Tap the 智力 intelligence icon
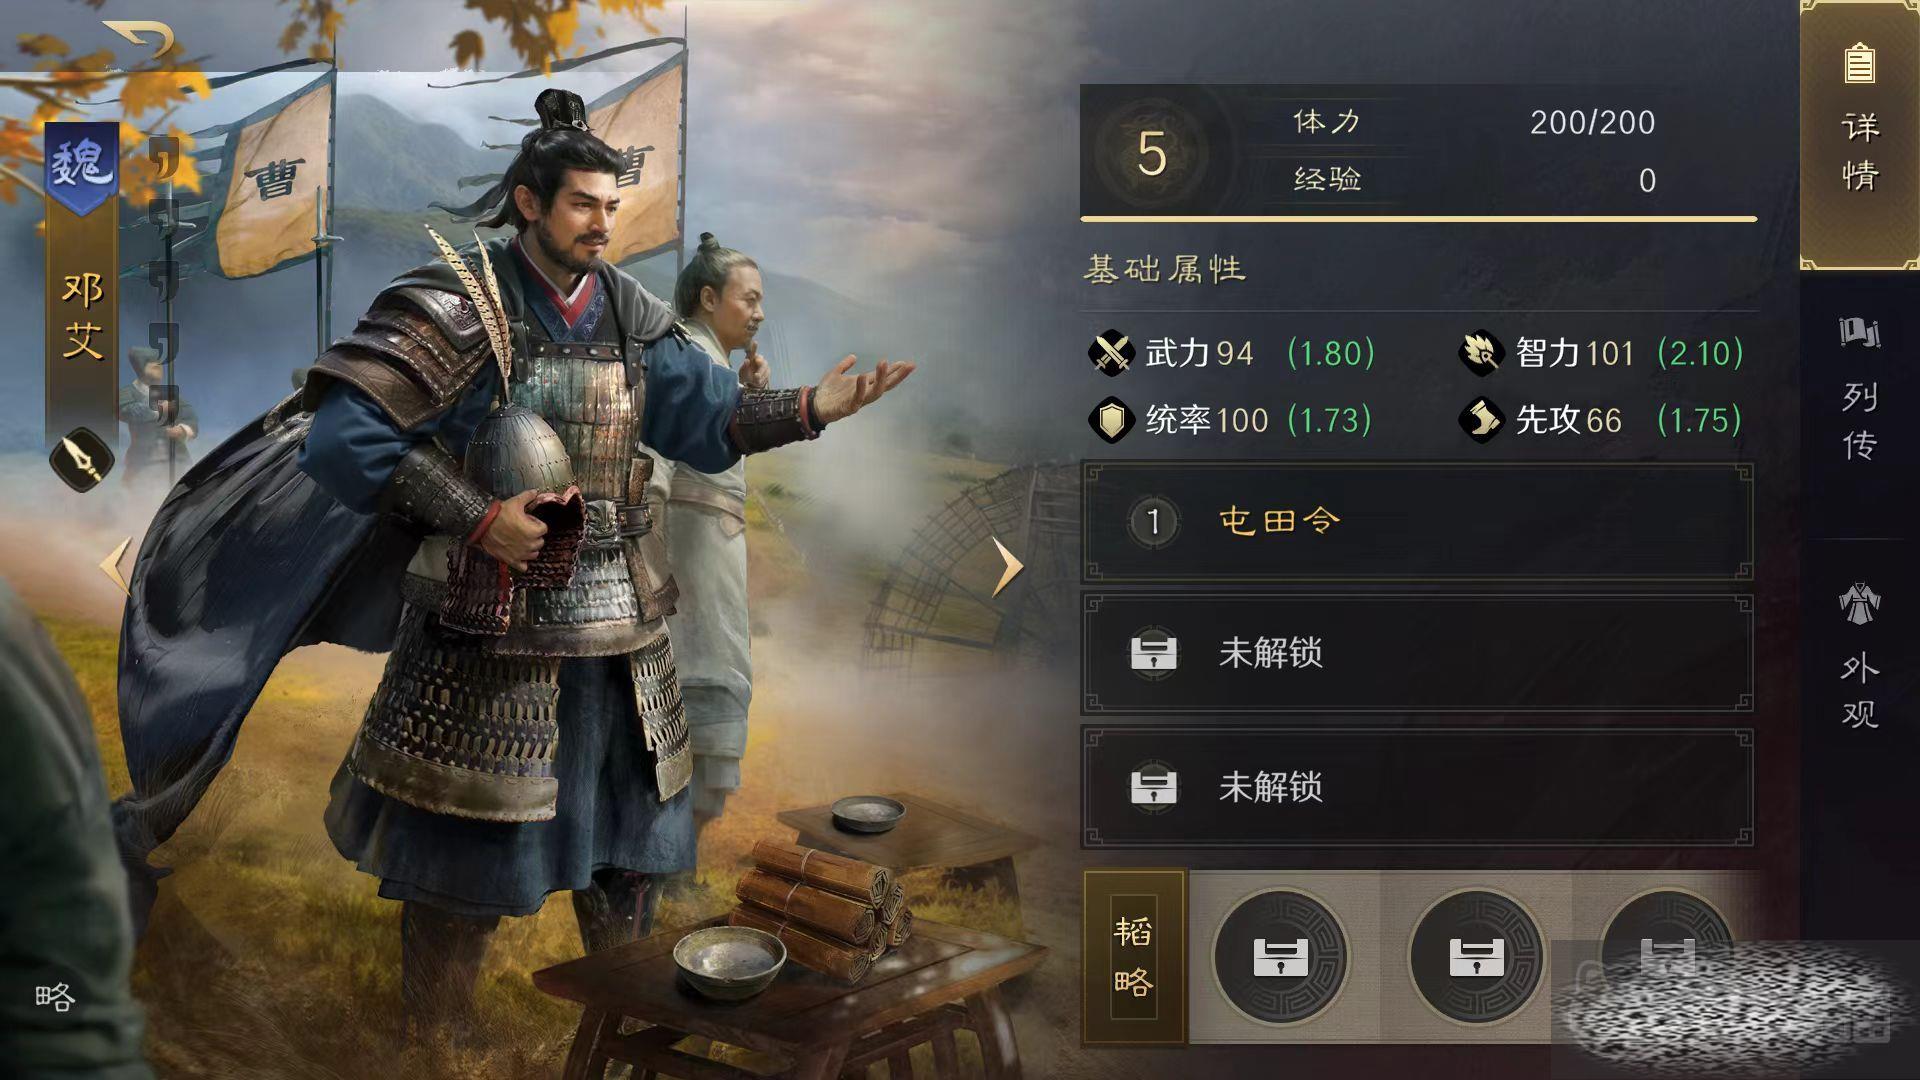 (x=1481, y=353)
